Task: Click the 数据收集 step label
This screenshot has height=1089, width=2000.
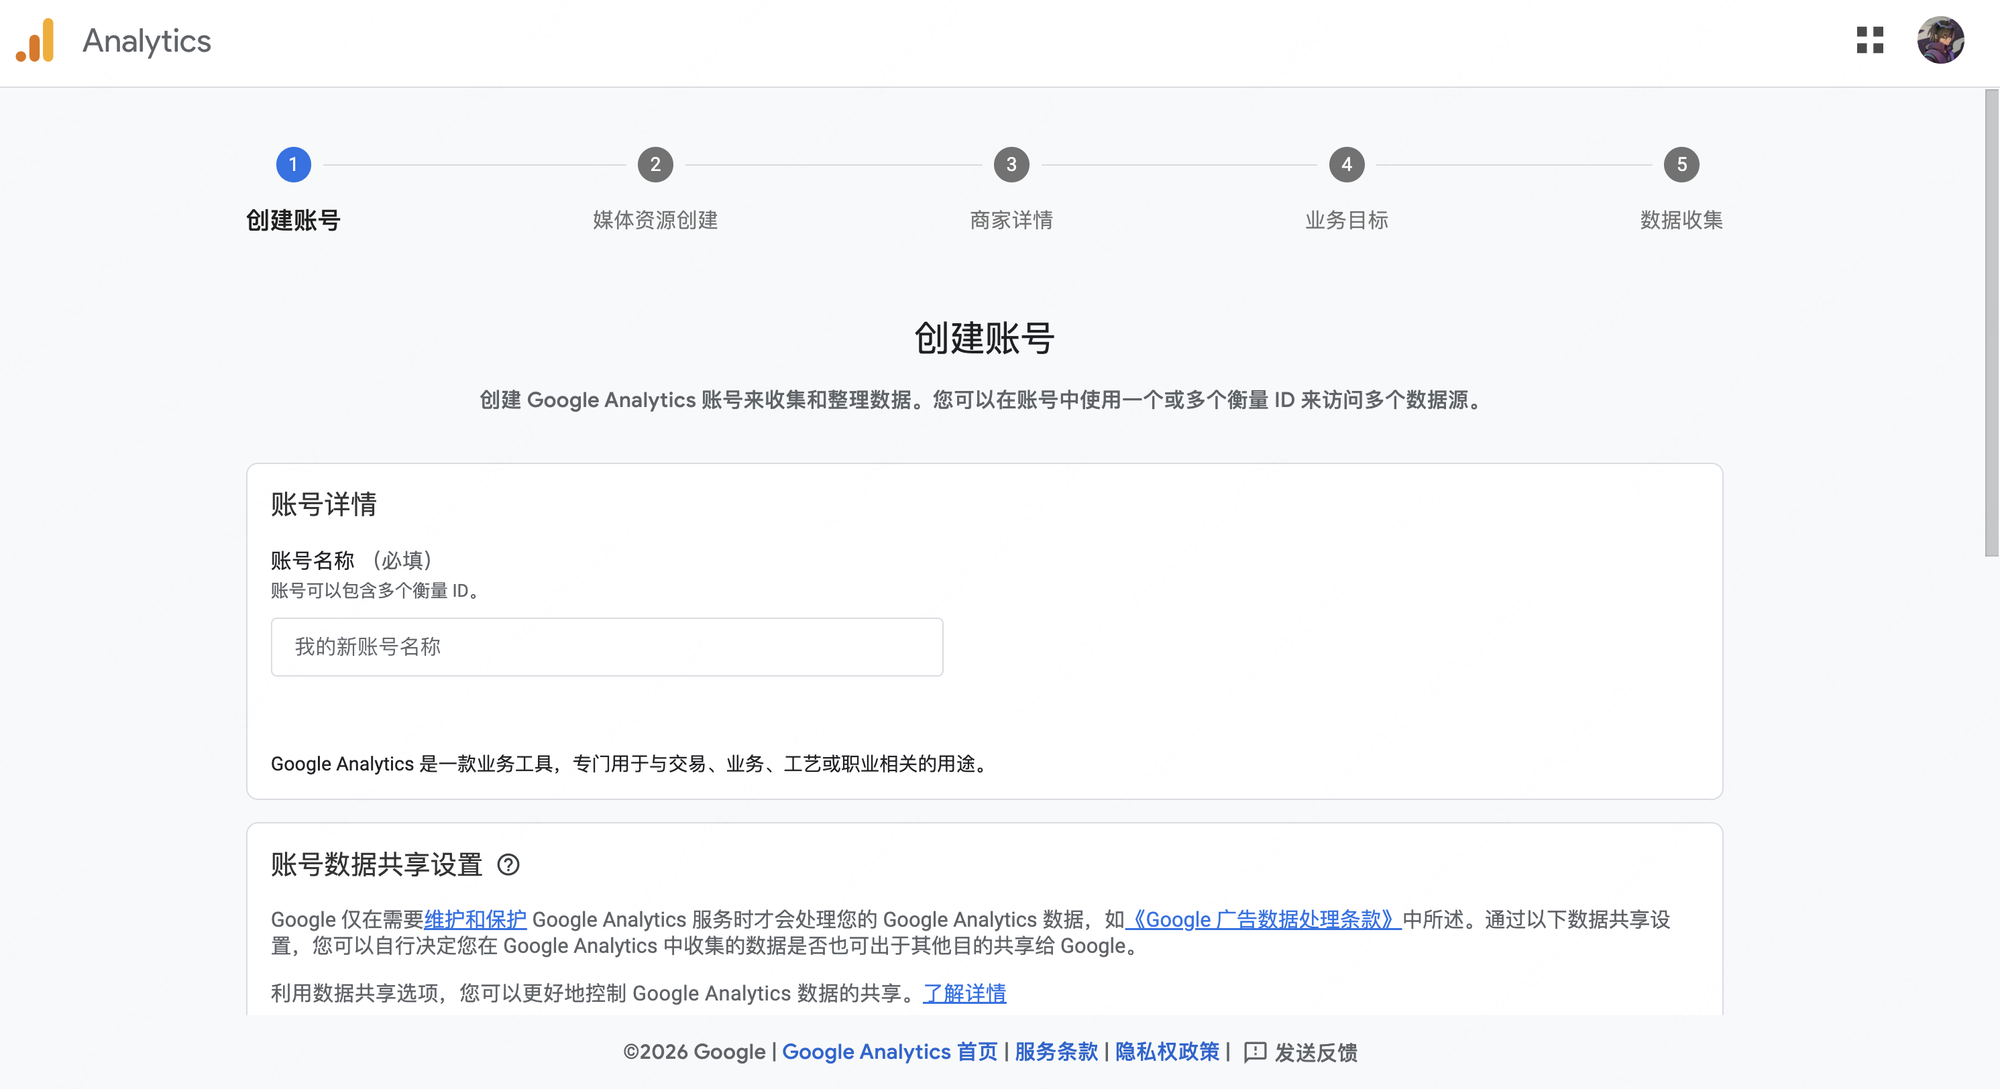Action: click(1681, 220)
